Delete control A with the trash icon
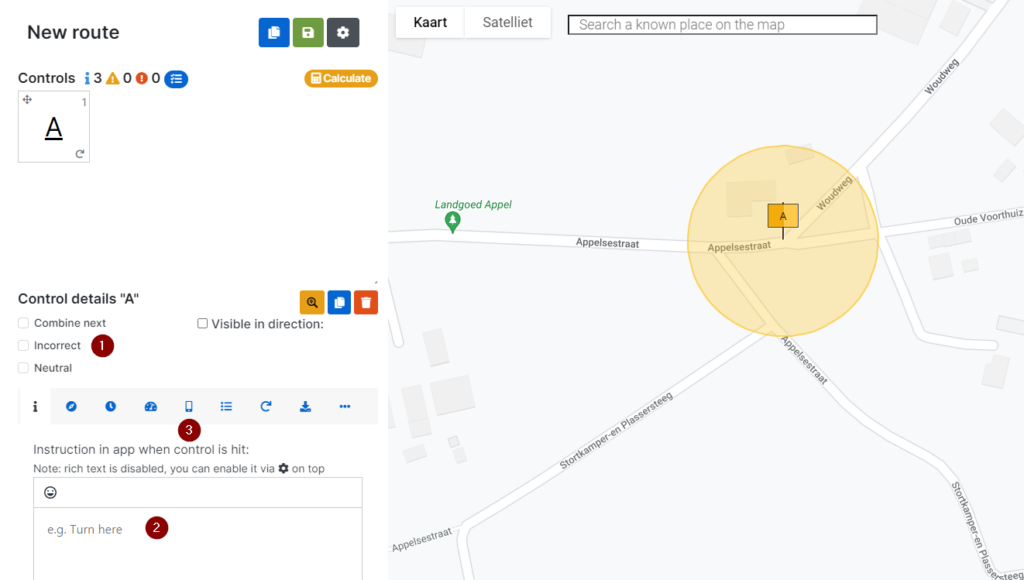The image size is (1024, 580). 366,302
